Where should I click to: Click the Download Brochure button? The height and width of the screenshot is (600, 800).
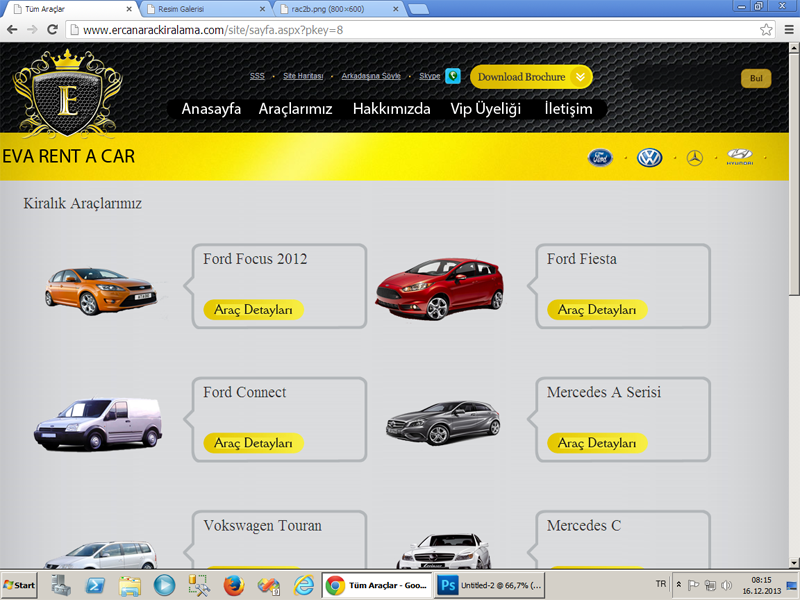[x=531, y=77]
